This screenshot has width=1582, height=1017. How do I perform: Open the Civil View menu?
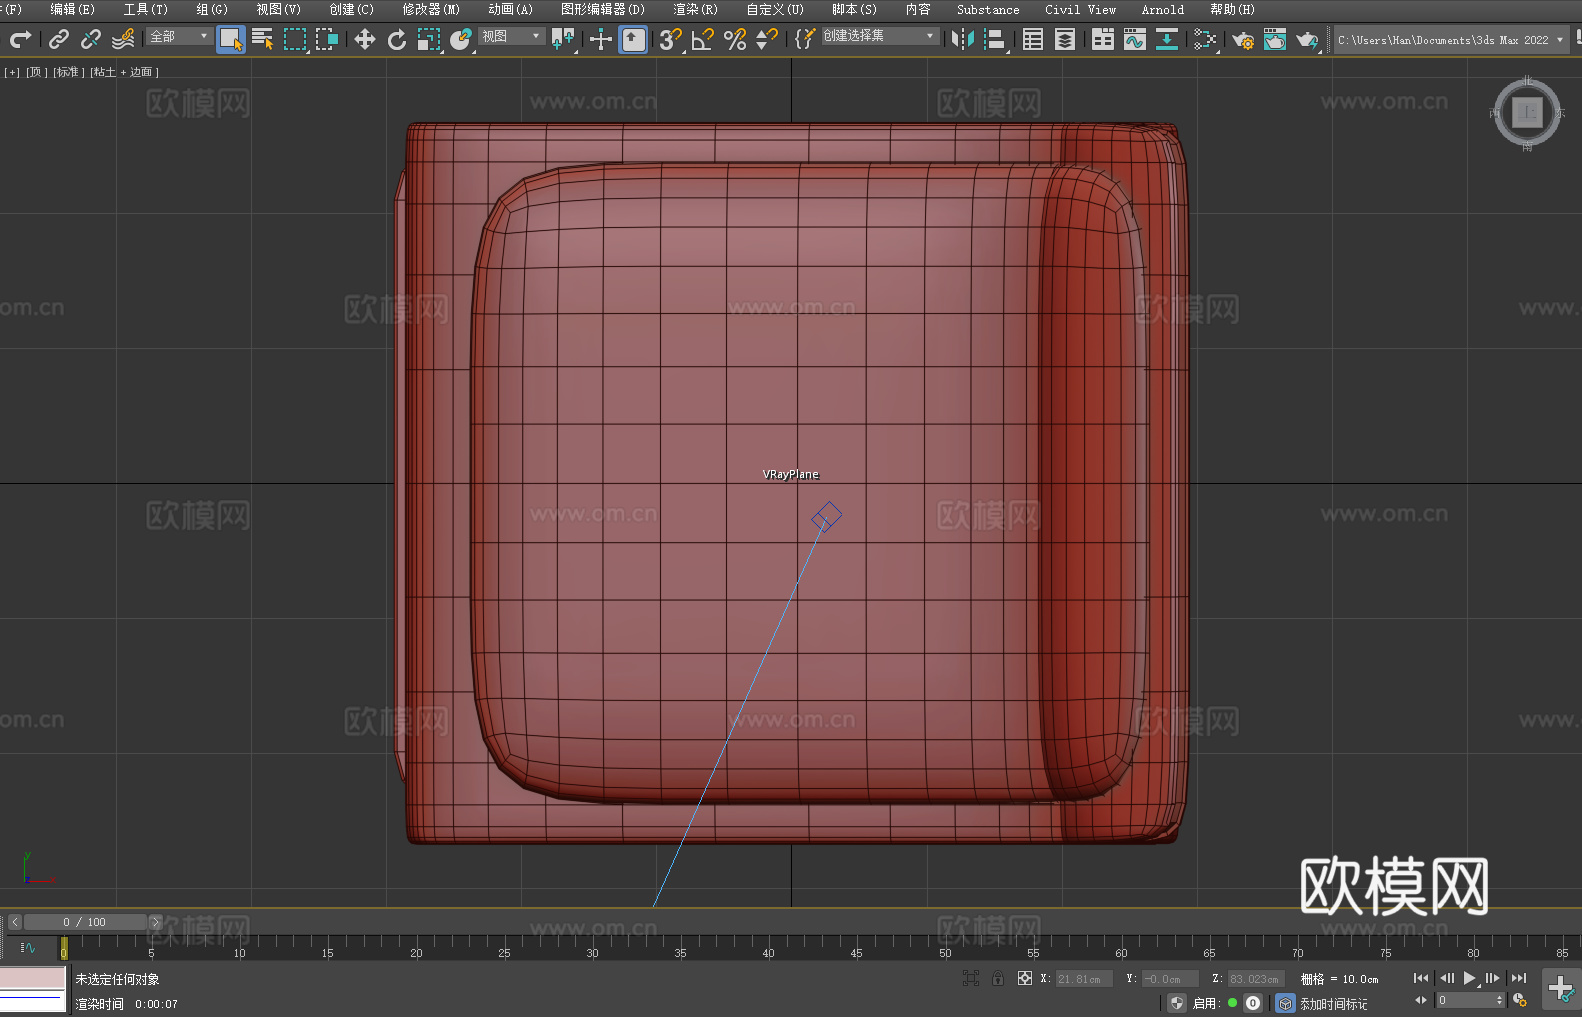(1080, 9)
